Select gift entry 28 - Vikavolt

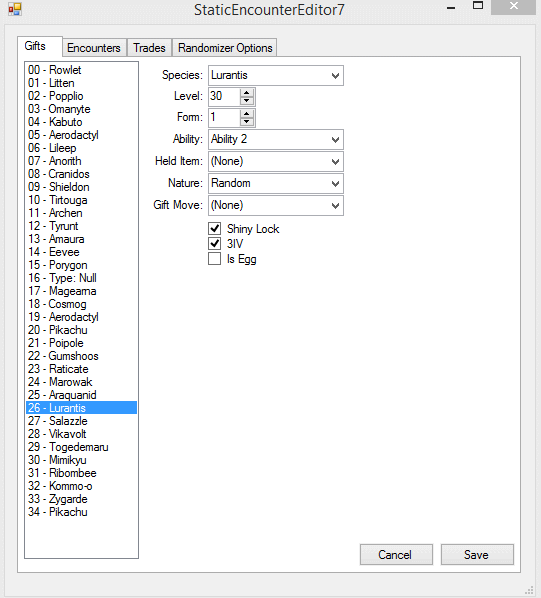tap(81, 434)
